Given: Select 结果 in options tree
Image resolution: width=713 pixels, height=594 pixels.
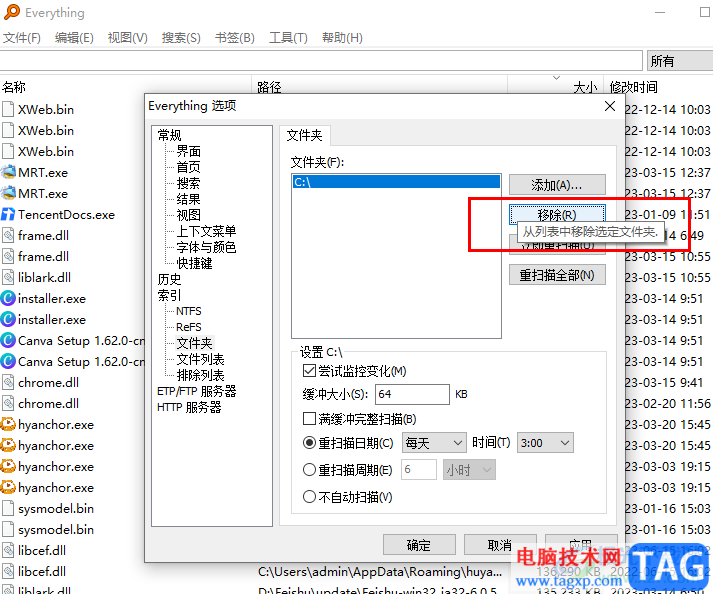Looking at the screenshot, I should click(x=188, y=199).
